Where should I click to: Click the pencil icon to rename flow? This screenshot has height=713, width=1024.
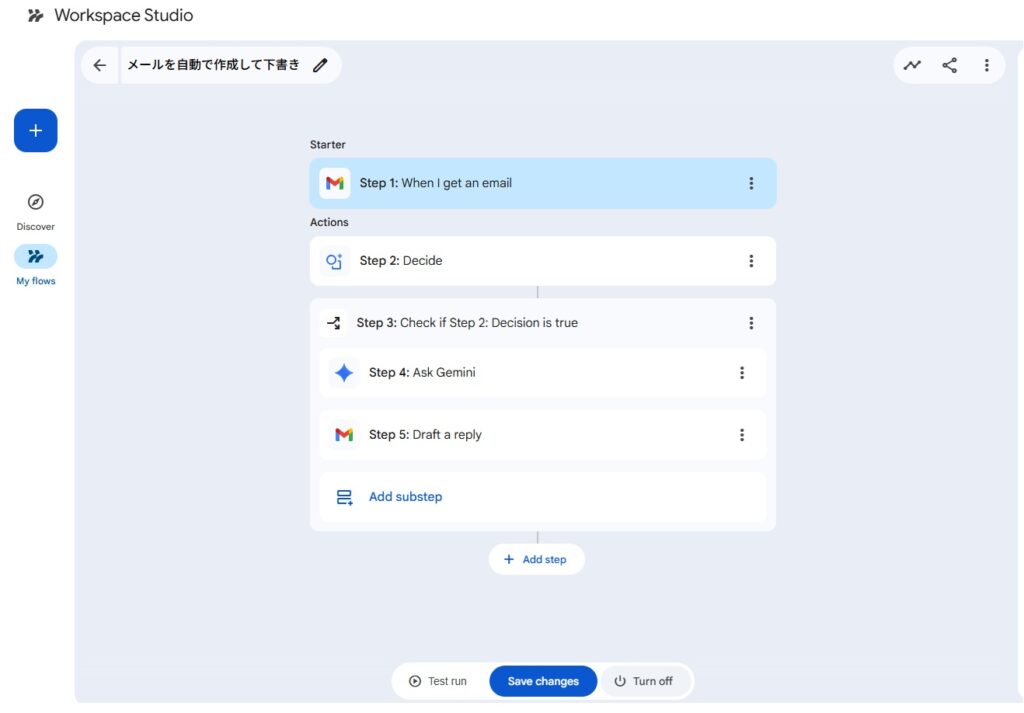point(320,66)
